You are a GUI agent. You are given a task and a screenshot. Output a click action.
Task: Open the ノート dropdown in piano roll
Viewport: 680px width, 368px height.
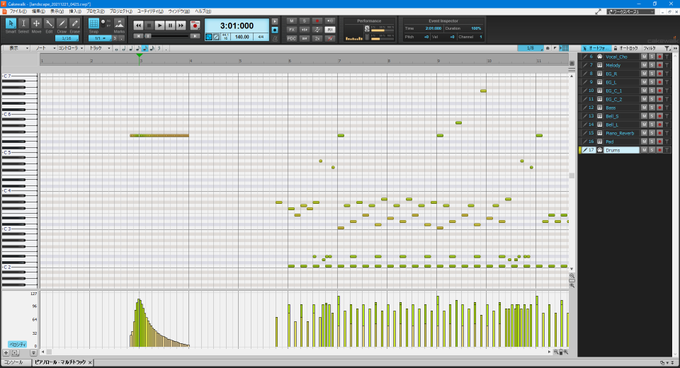pos(44,48)
